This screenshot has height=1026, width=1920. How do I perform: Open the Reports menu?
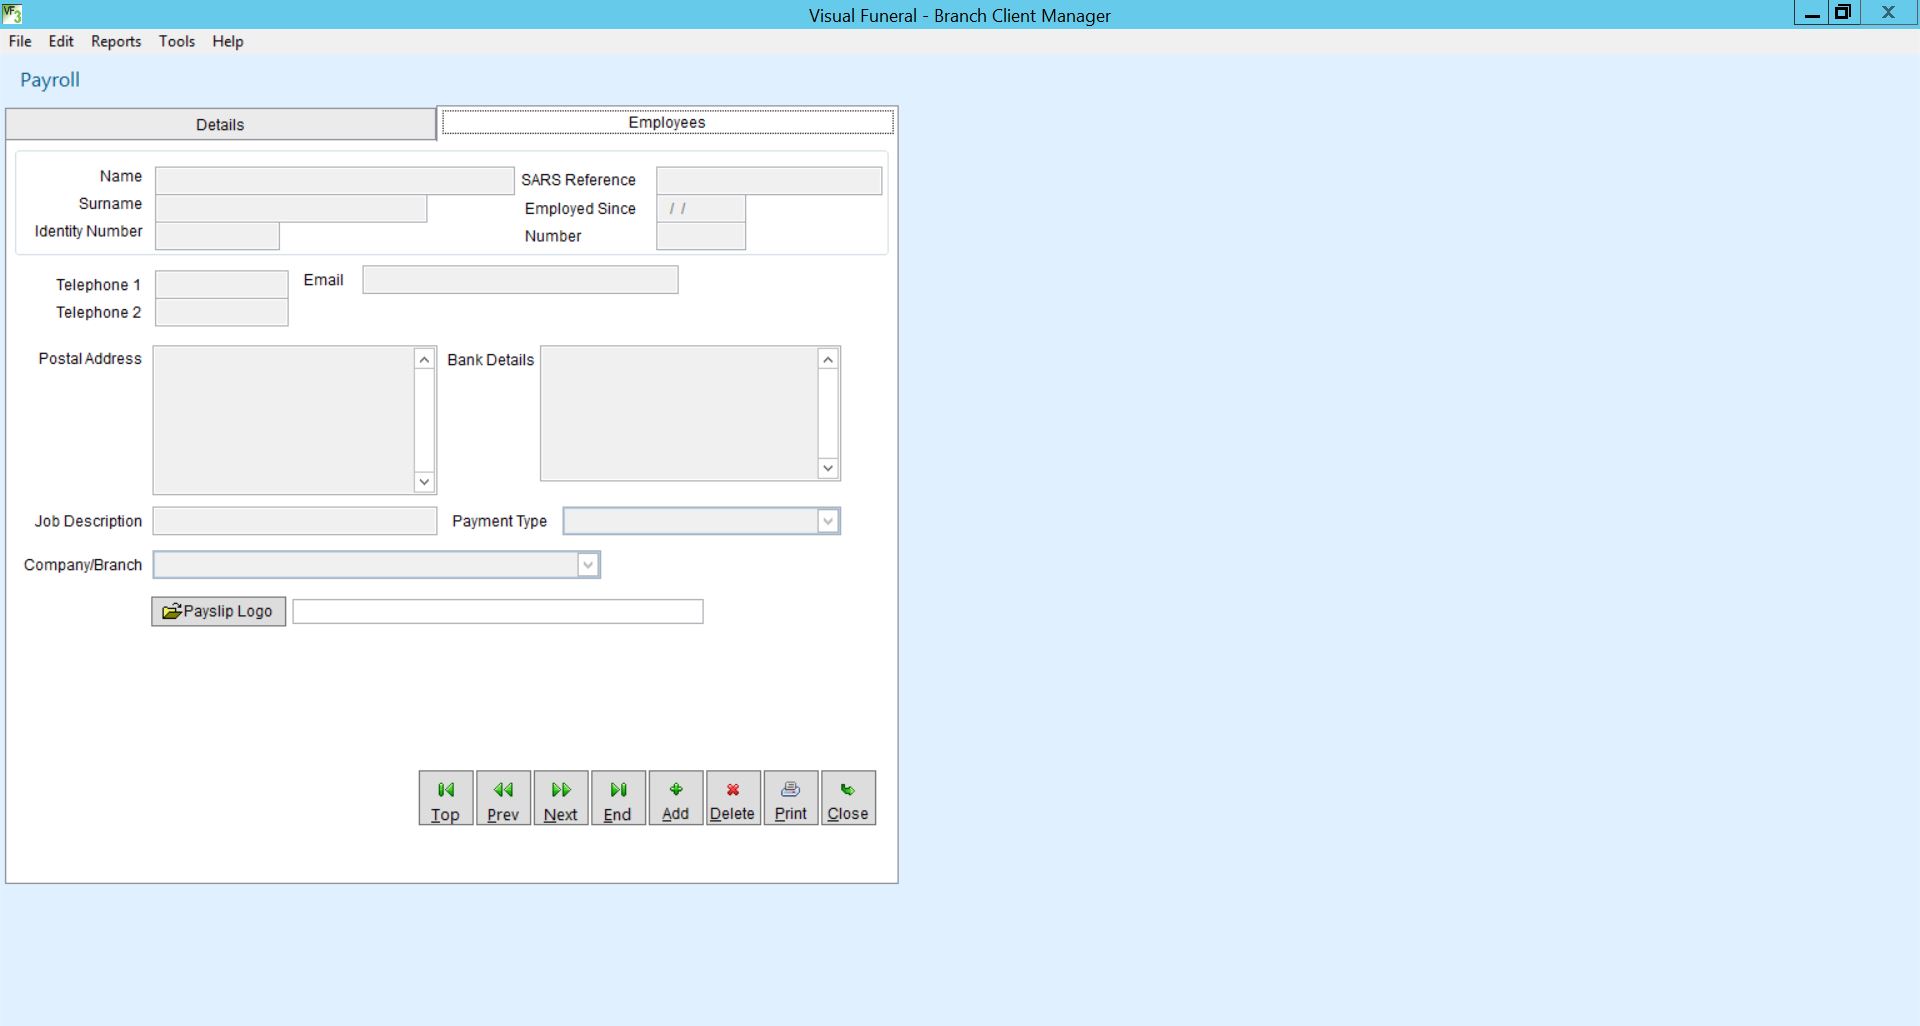click(116, 41)
